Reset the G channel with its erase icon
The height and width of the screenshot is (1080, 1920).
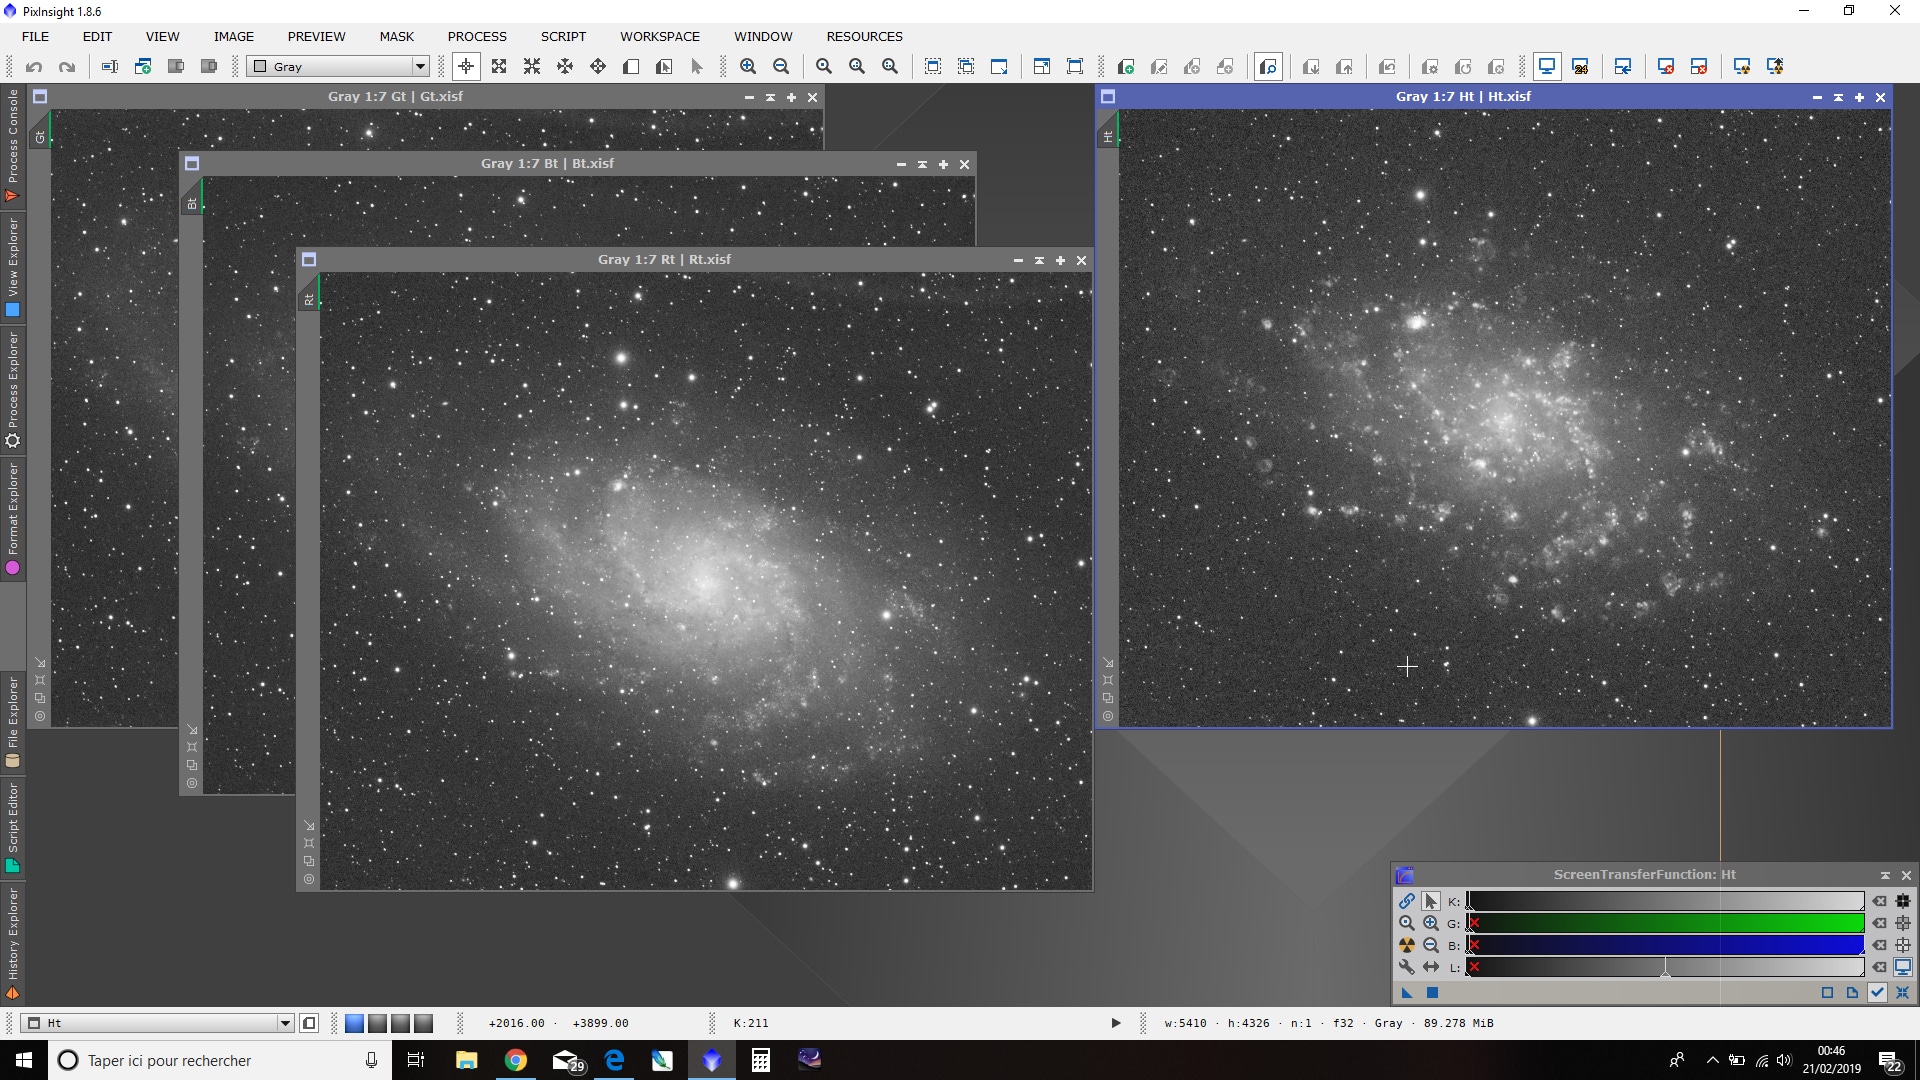point(1880,923)
